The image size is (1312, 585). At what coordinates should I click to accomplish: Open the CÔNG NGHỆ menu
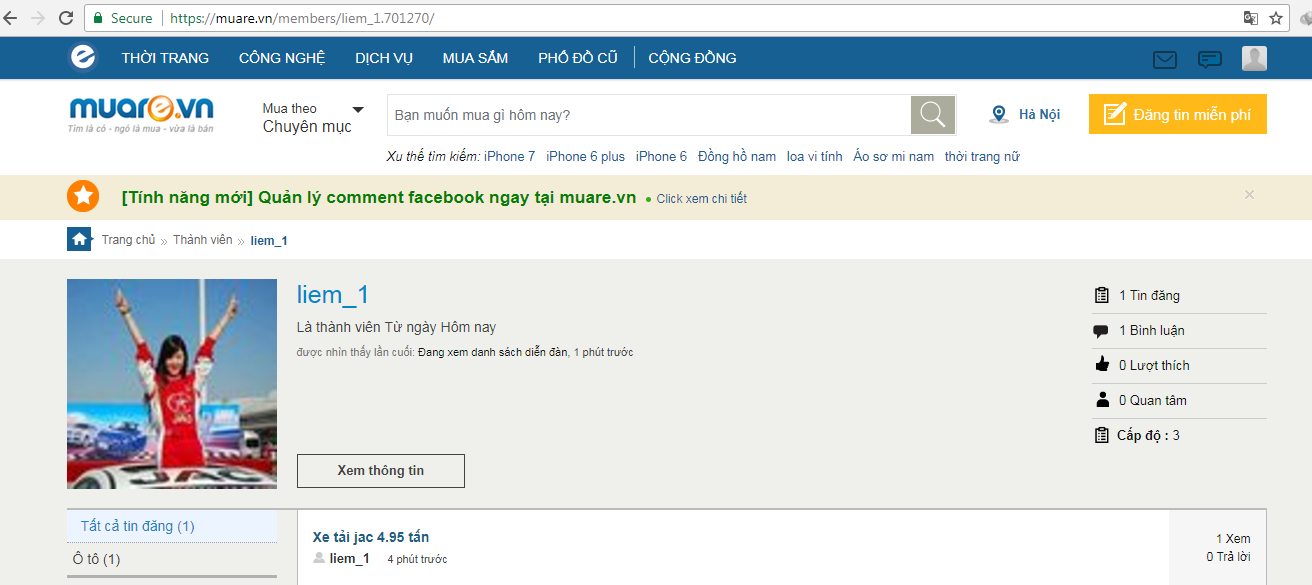[282, 58]
